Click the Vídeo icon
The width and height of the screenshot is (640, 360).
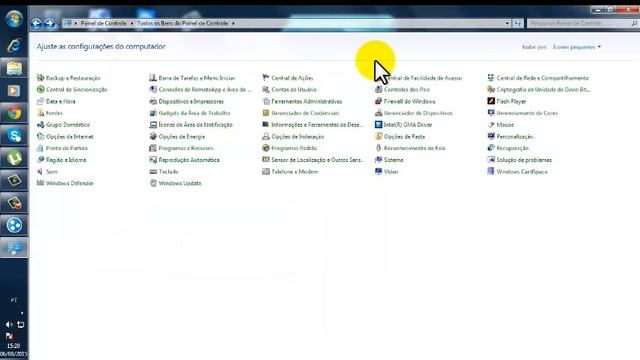click(x=378, y=172)
